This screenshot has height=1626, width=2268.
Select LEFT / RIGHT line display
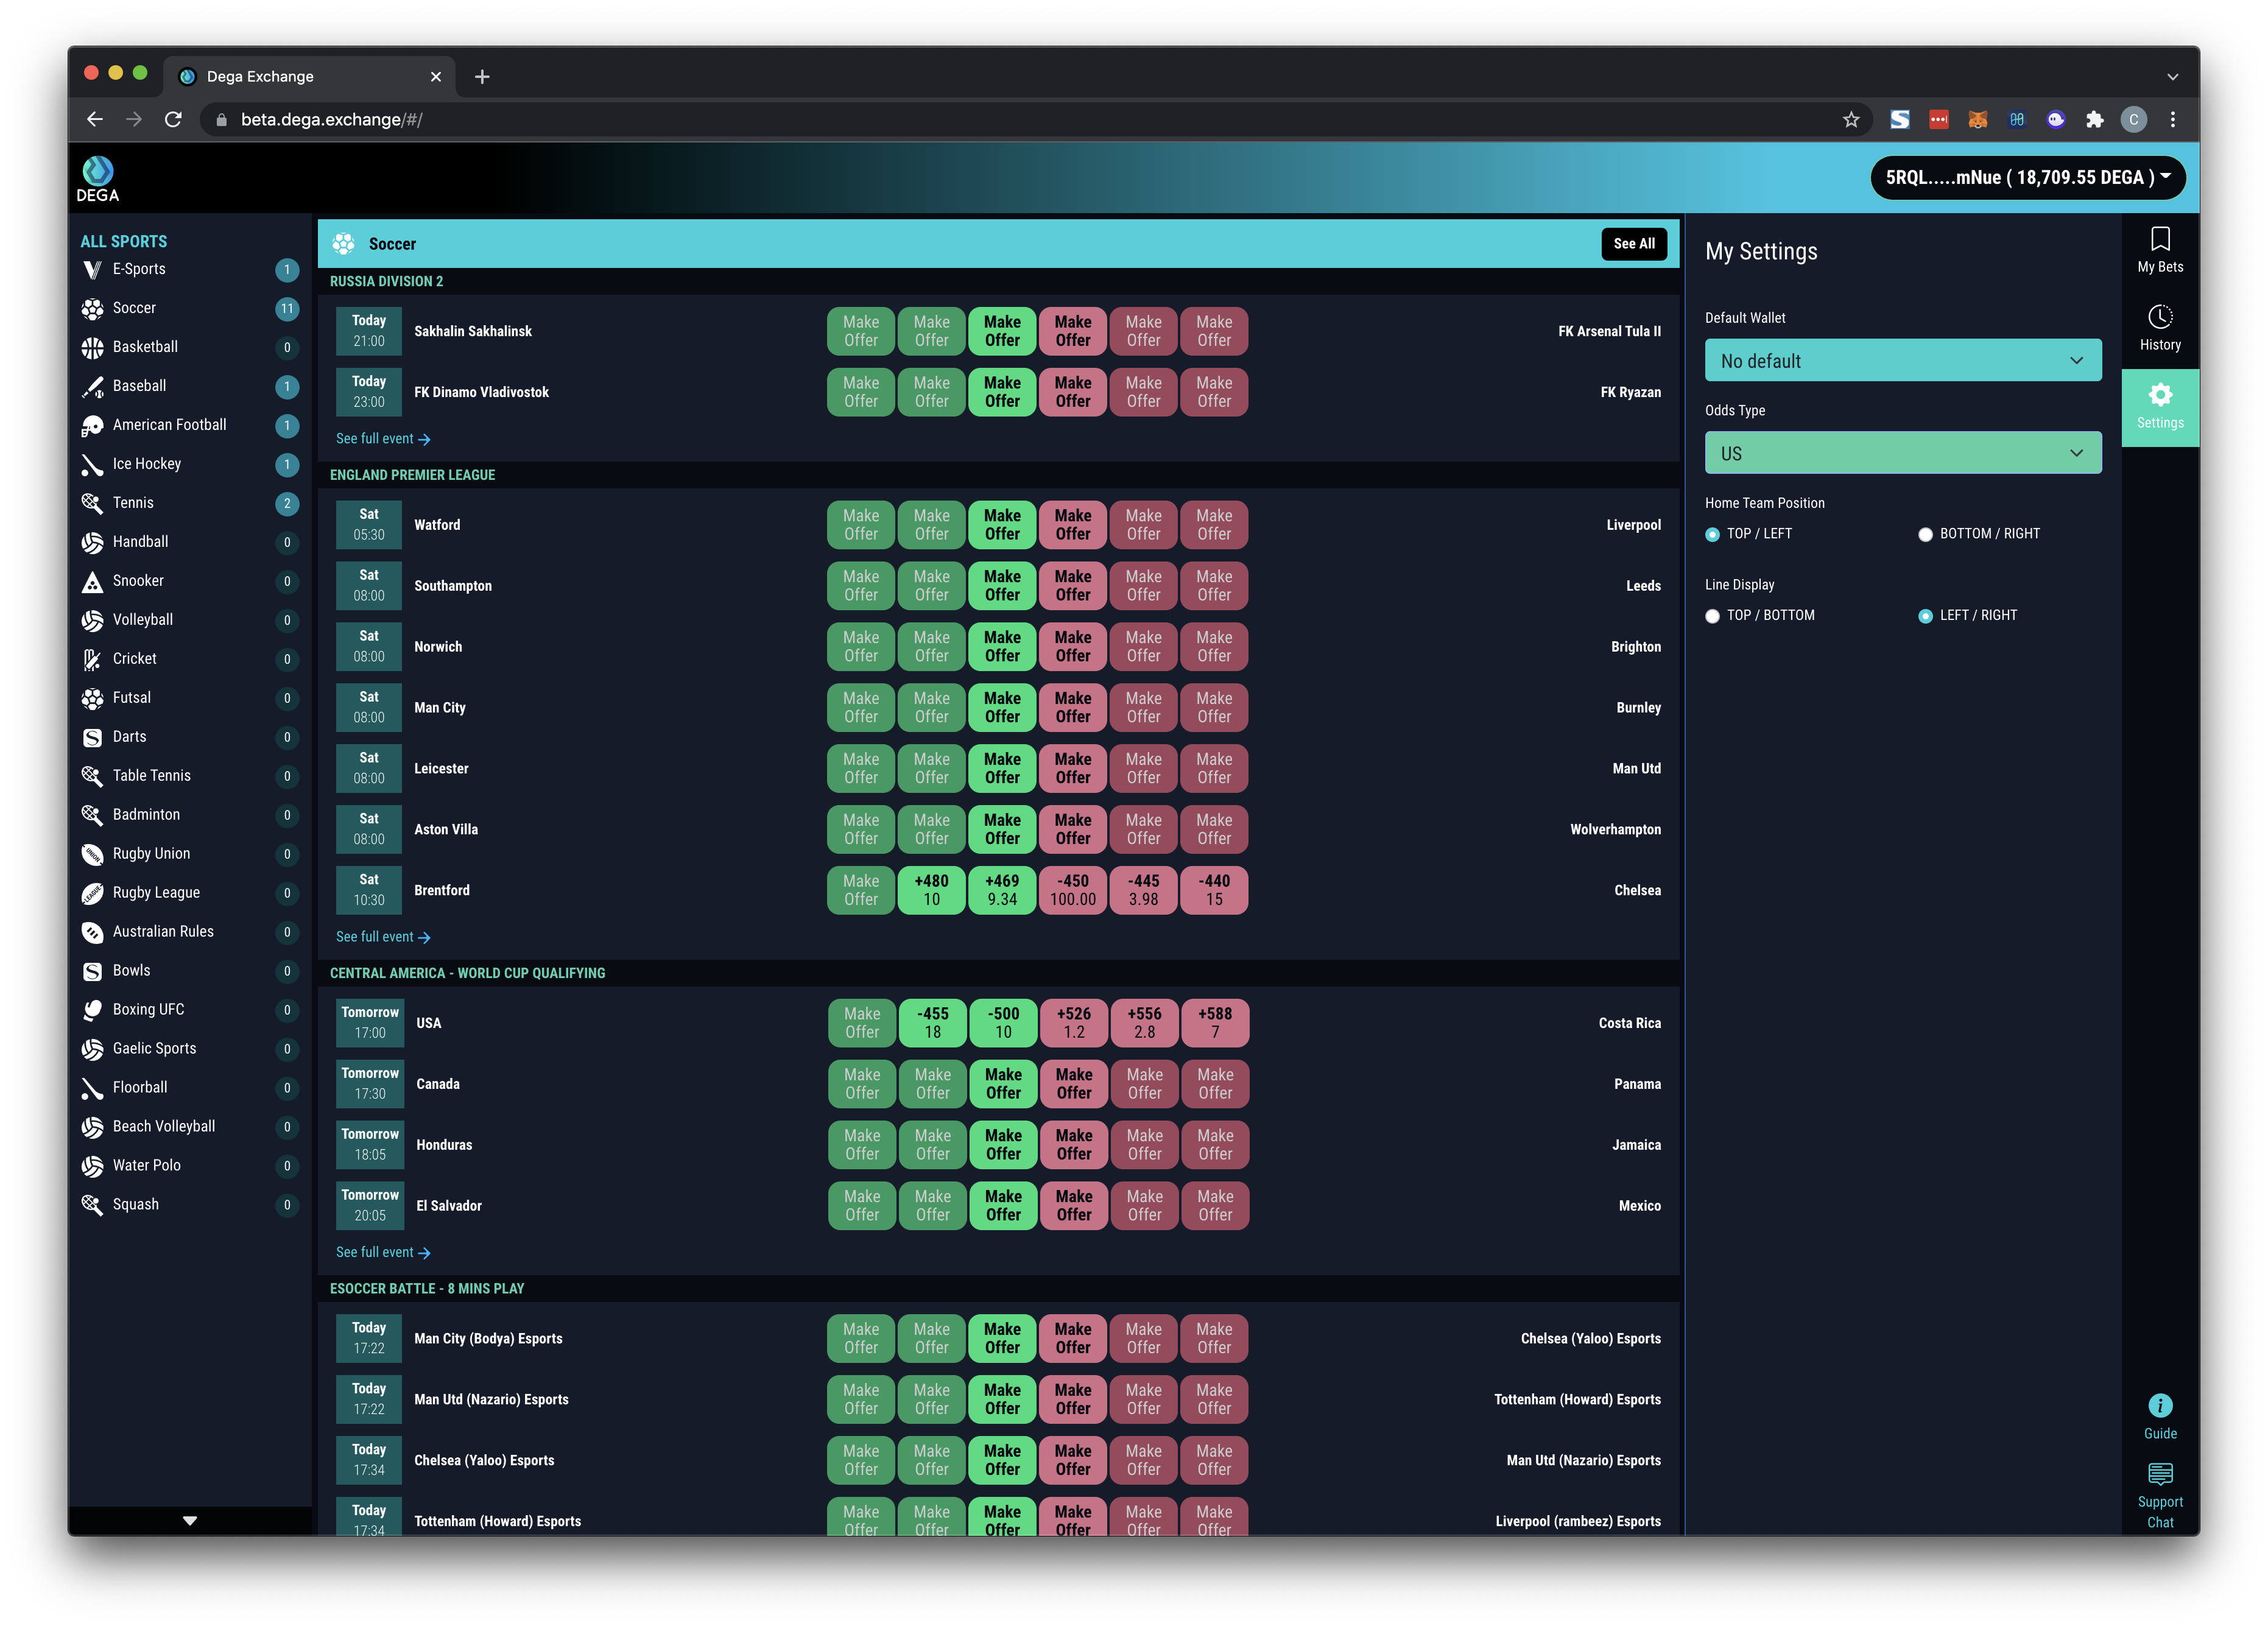pyautogui.click(x=1925, y=617)
